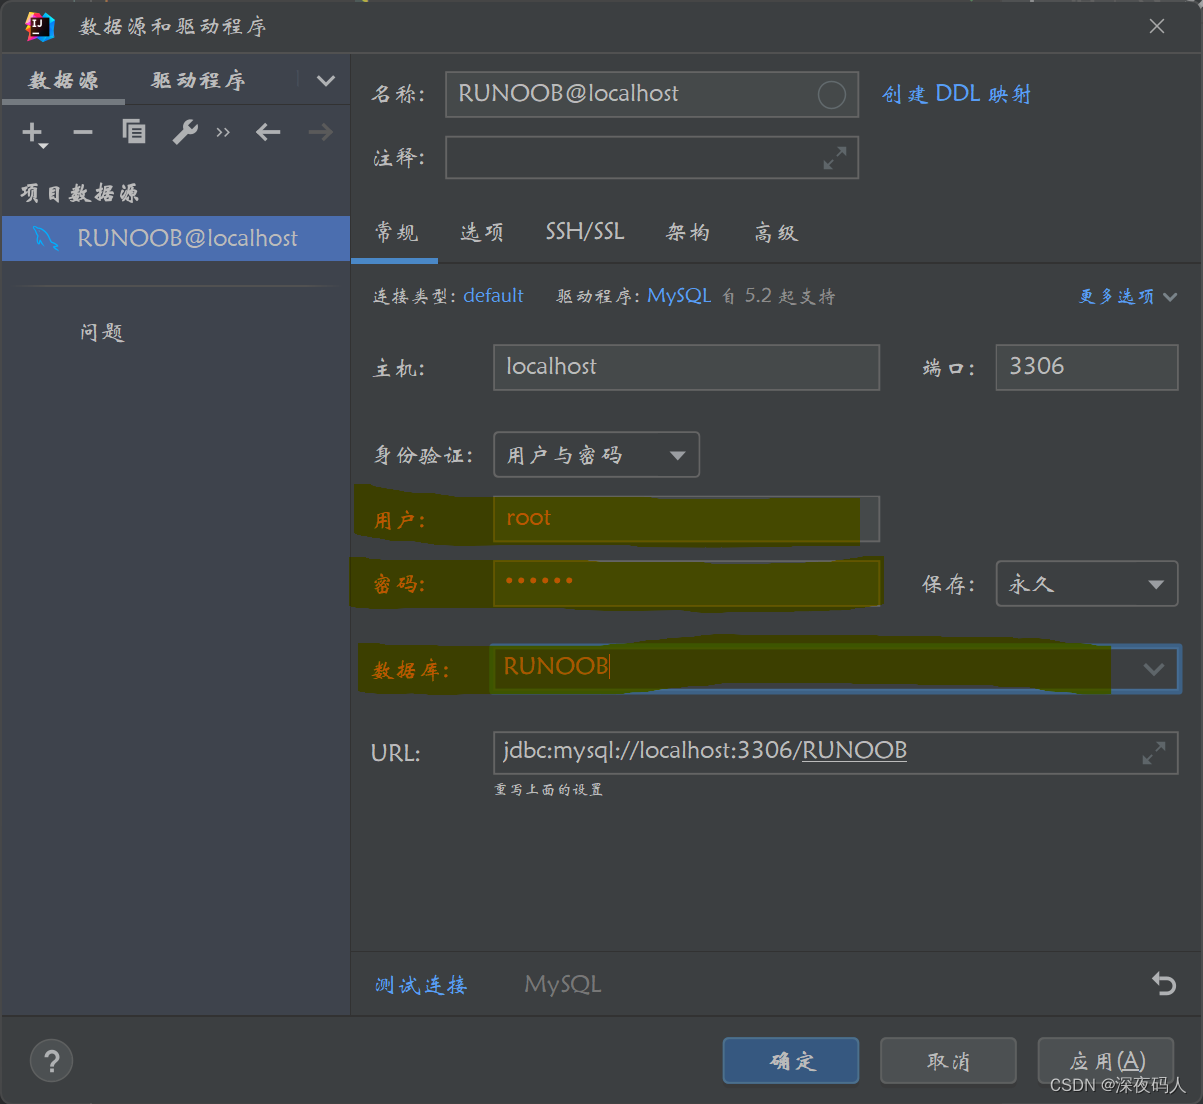Click the 项目数据源 section header
Viewport: 1203px width, 1104px height.
point(80,193)
